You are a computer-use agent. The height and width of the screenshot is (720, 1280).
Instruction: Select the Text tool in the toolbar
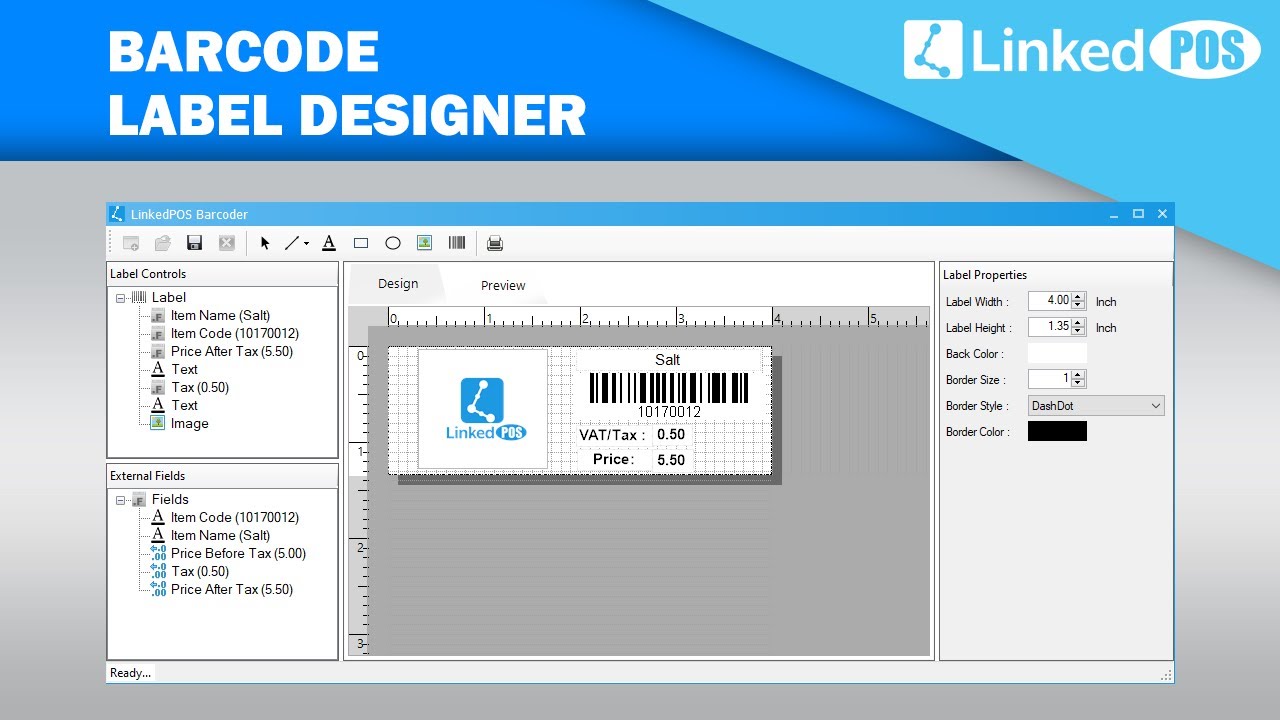pyautogui.click(x=329, y=243)
